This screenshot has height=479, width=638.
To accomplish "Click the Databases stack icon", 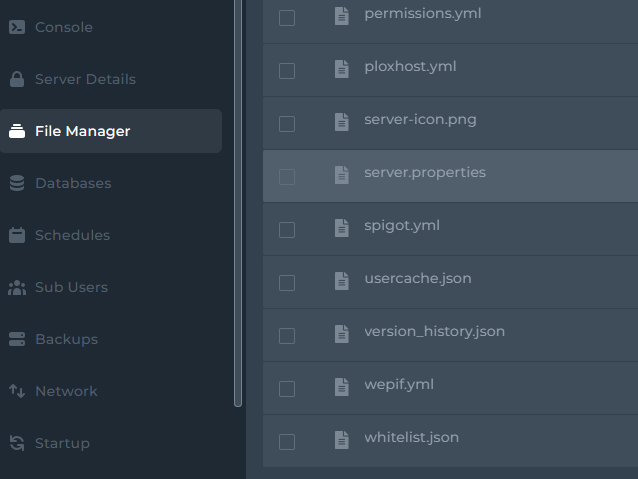I will coord(17,183).
